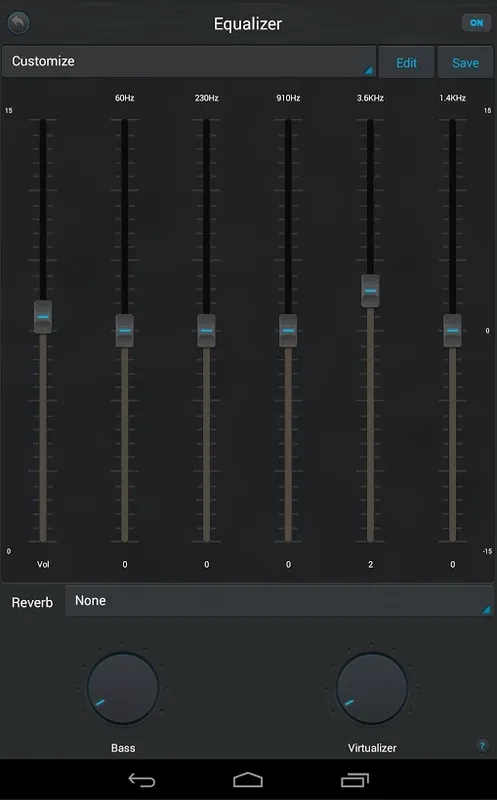The height and width of the screenshot is (800, 497).
Task: Expand the Reverb None dropdown
Action: [x=279, y=601]
